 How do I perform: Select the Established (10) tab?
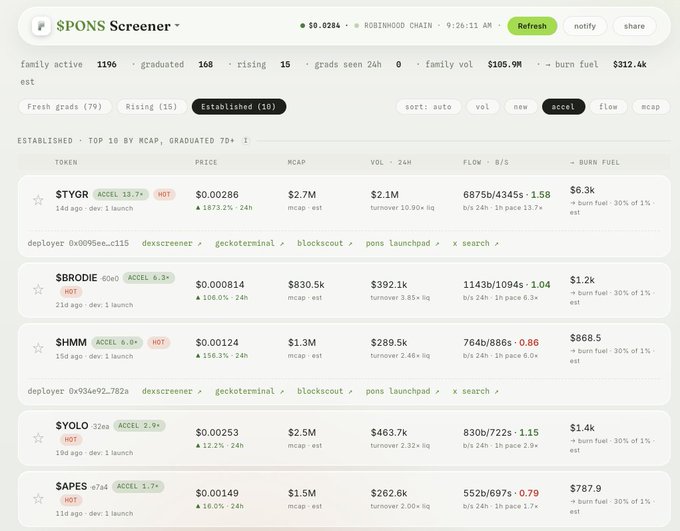(239, 107)
